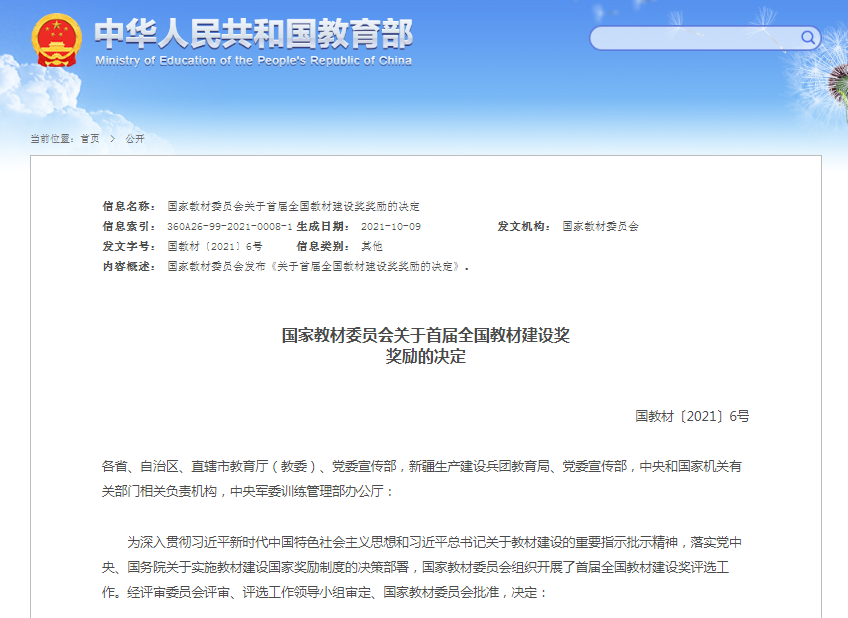Screen dimensions: 848x618
Task: Click the 发文机构 value 国家教材委员会
Action: coord(600,226)
